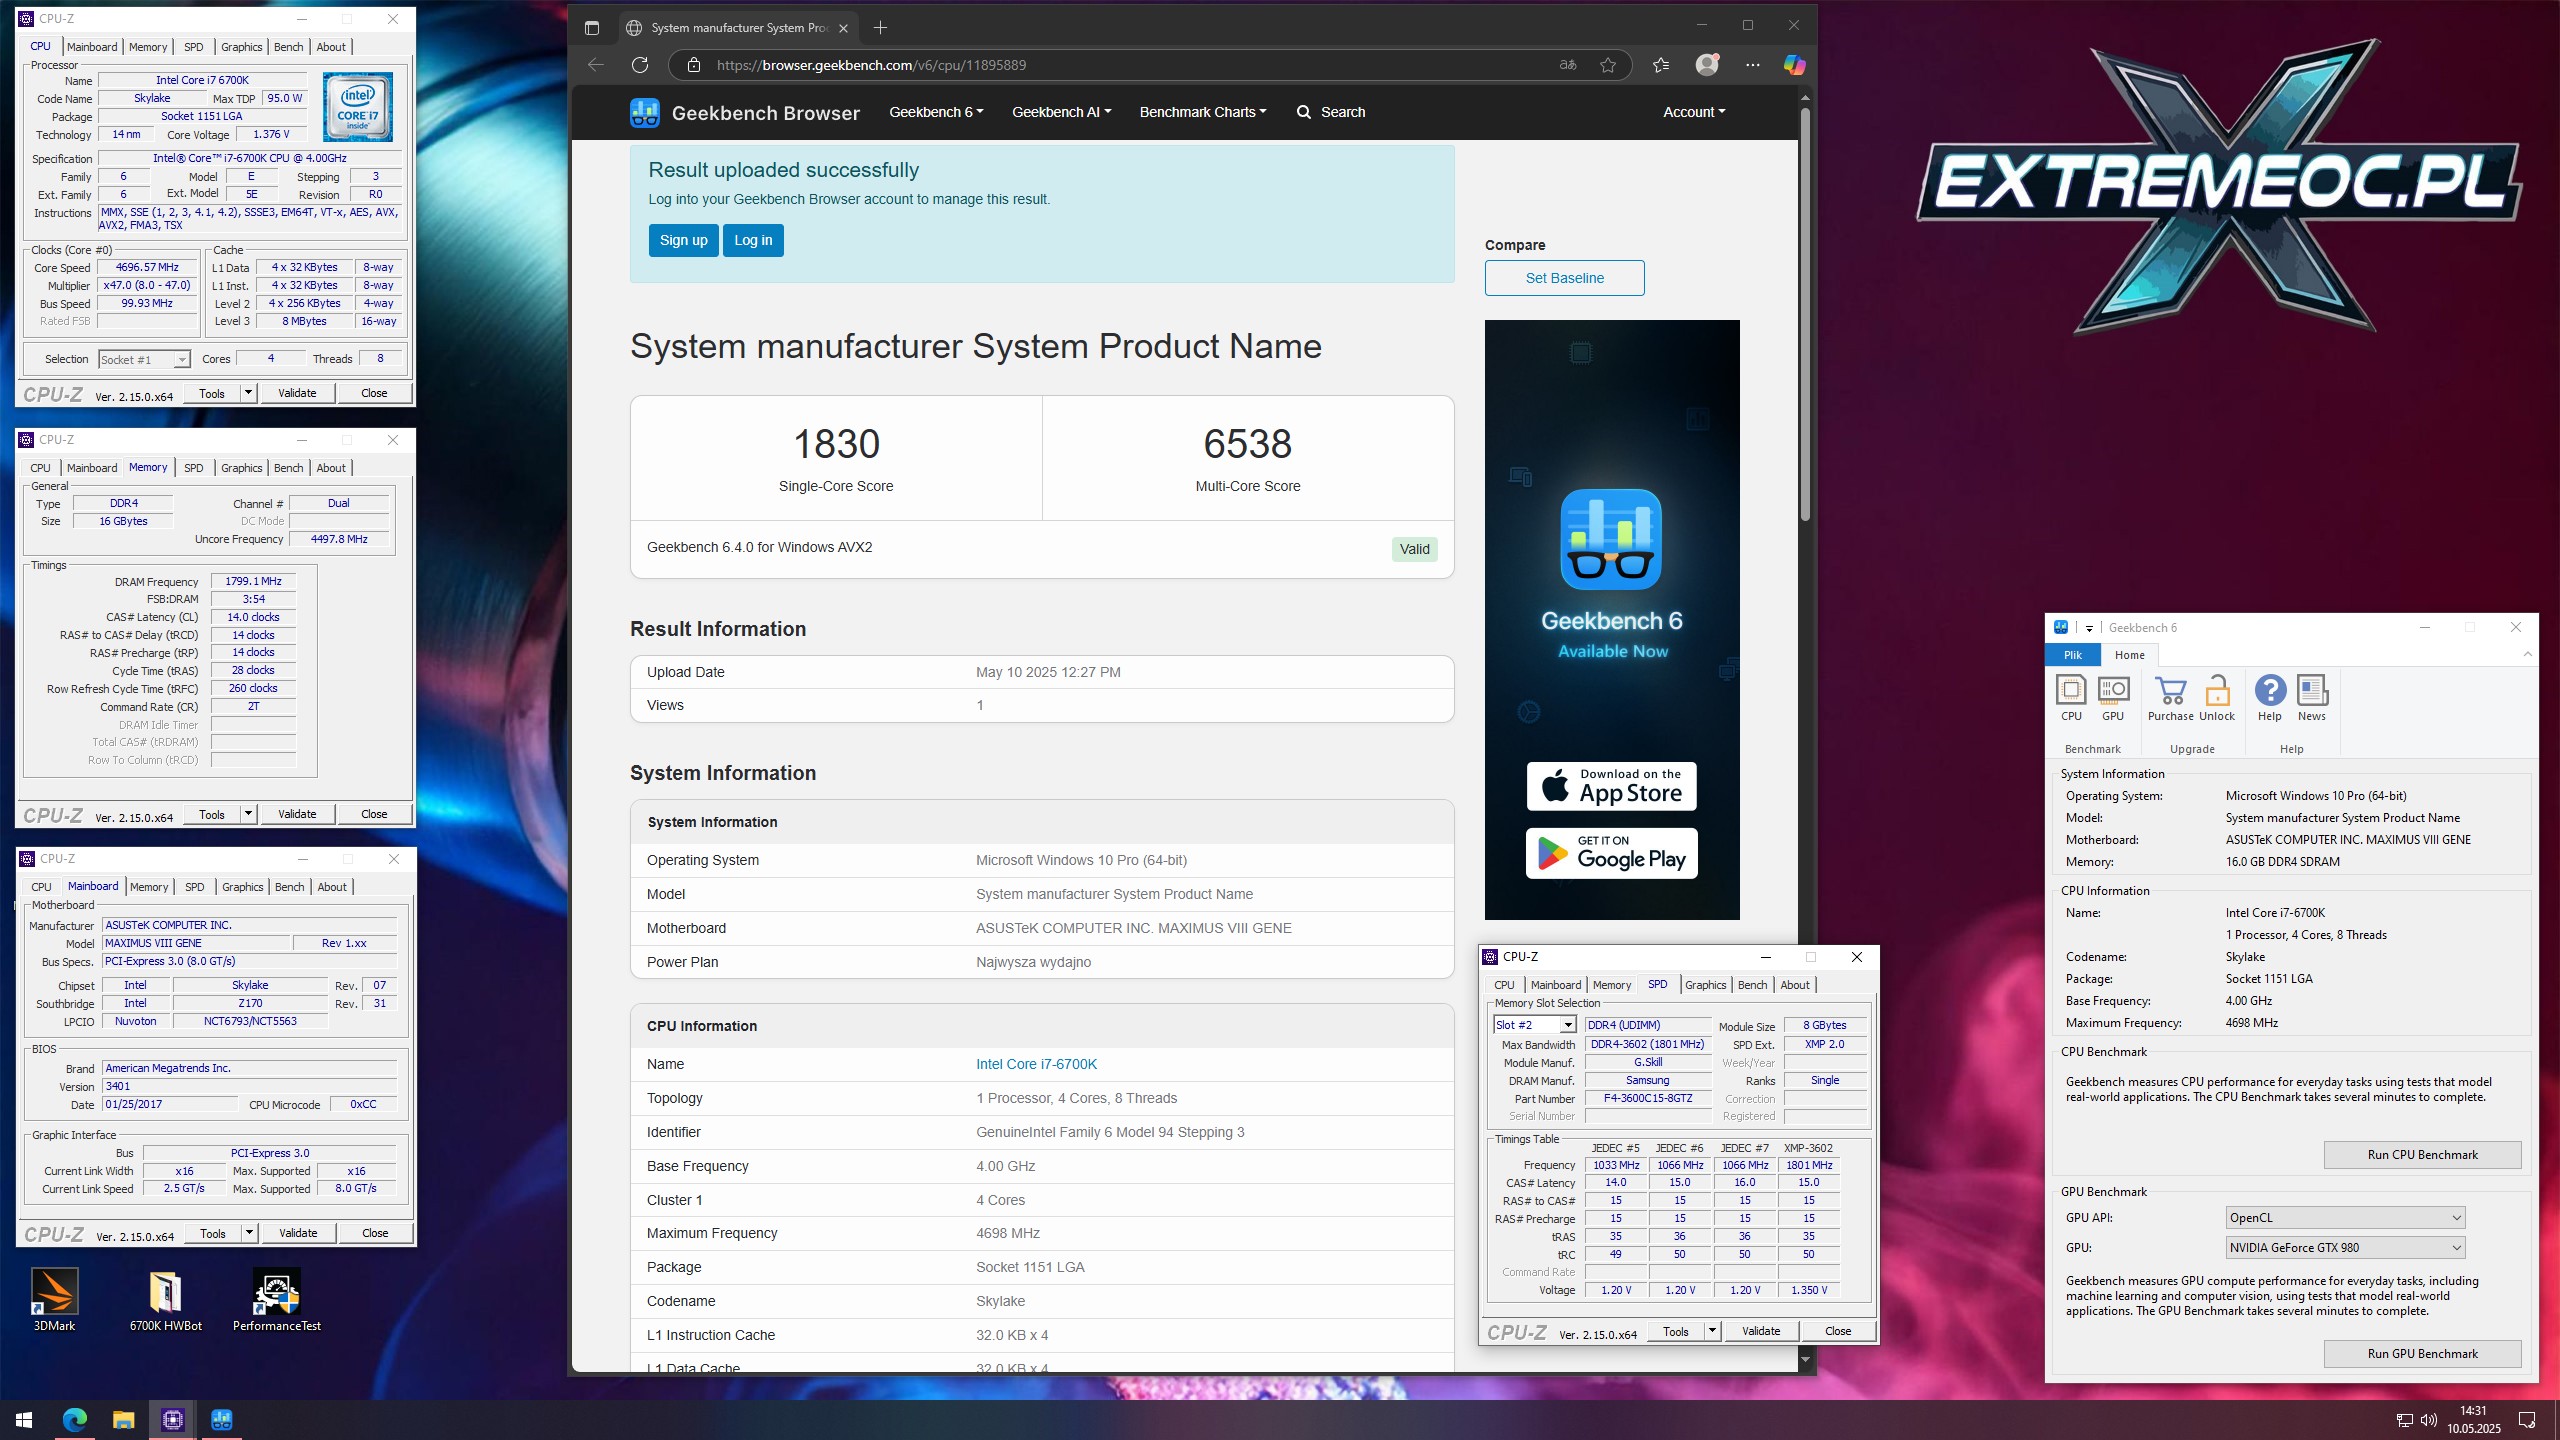Open the Plik tab in Geekbench 6
Image resolution: width=2560 pixels, height=1440 pixels.
(x=2072, y=655)
